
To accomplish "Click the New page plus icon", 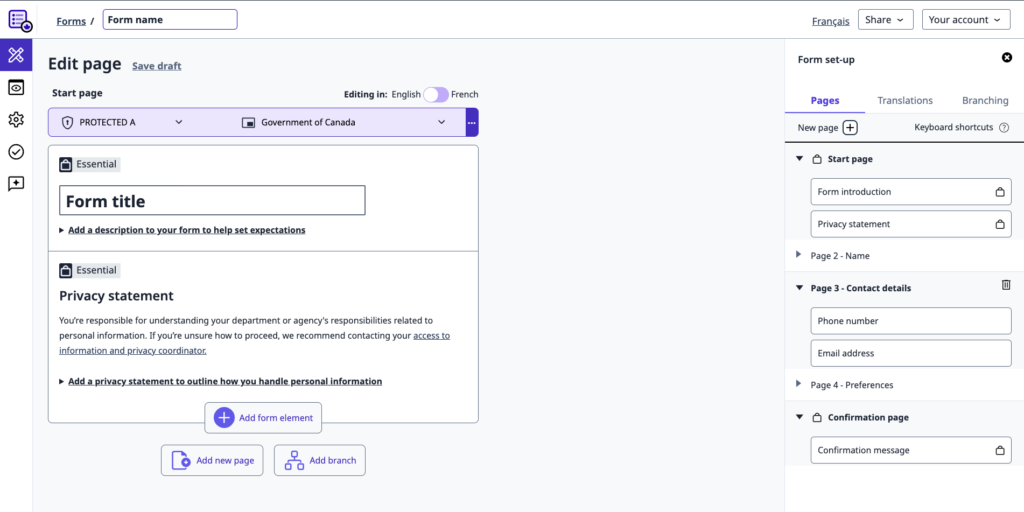I will coord(850,128).
